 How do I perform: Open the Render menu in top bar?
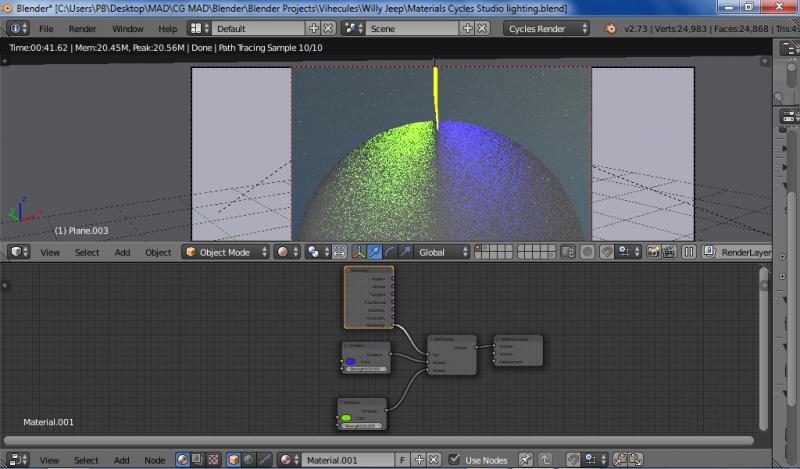(82, 29)
